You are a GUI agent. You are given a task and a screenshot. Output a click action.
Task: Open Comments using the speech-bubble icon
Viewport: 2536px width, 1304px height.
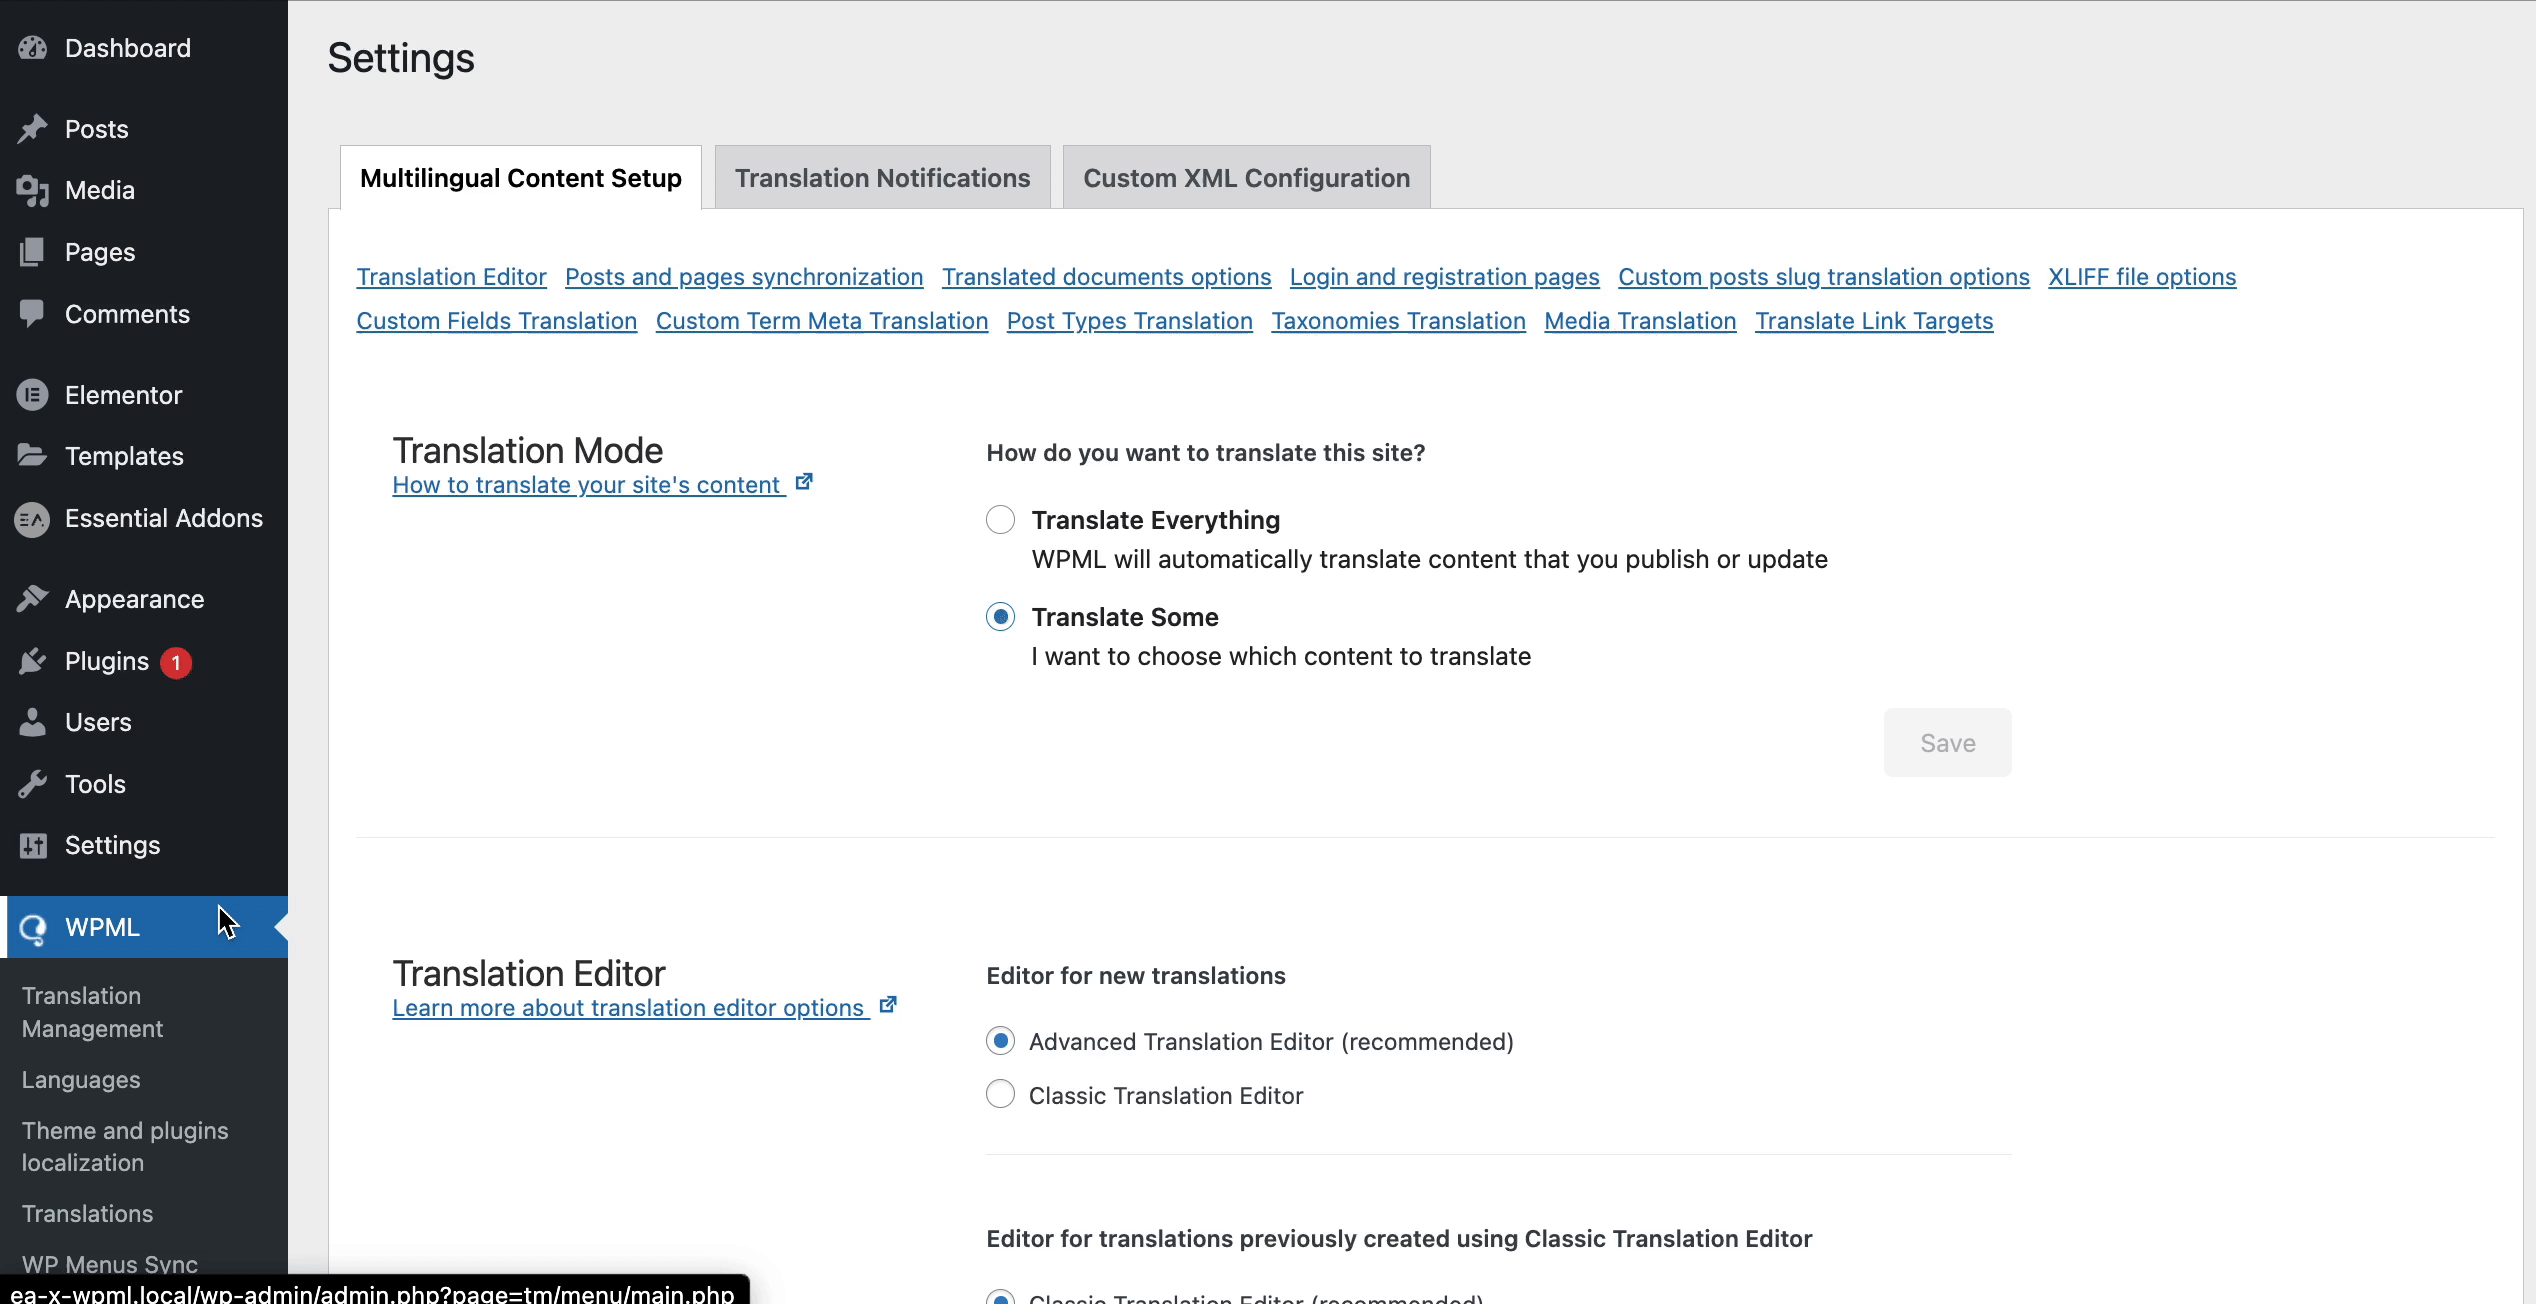coord(33,314)
